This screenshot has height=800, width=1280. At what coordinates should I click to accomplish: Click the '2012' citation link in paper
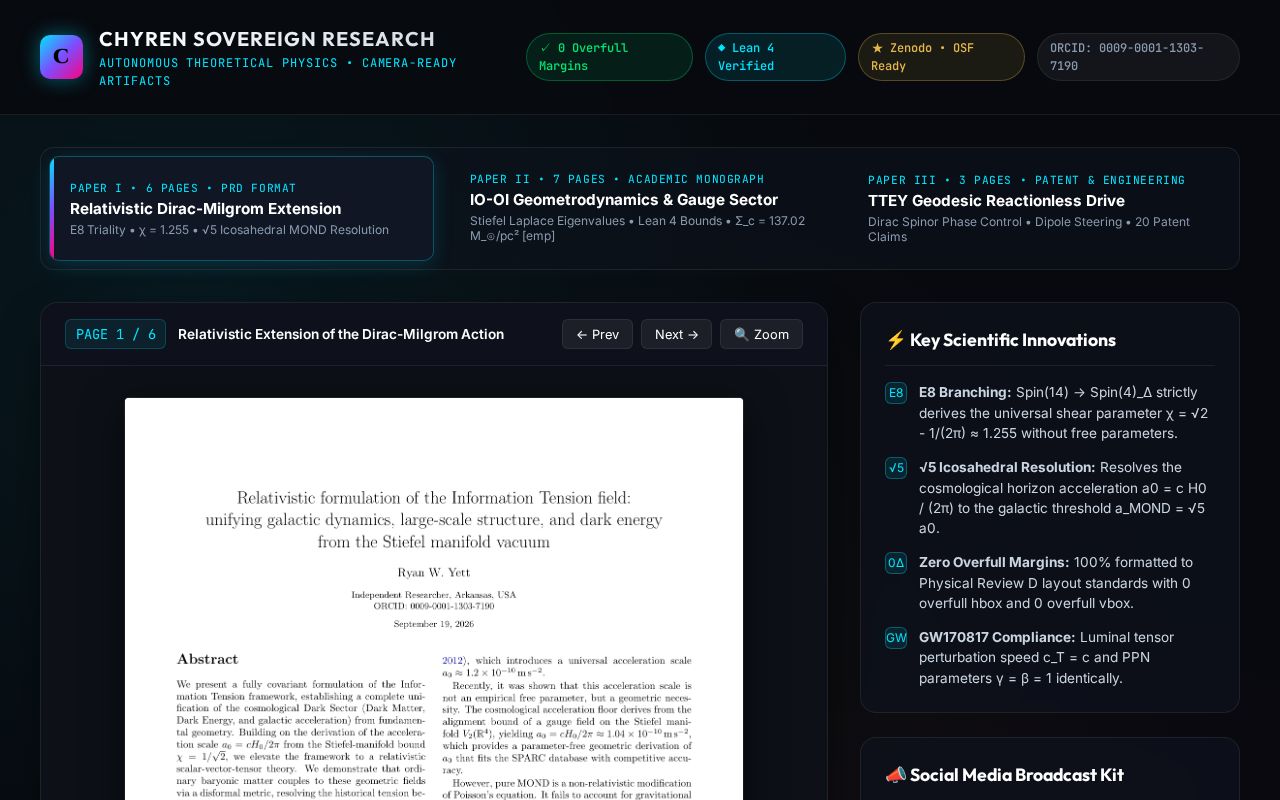coord(452,660)
